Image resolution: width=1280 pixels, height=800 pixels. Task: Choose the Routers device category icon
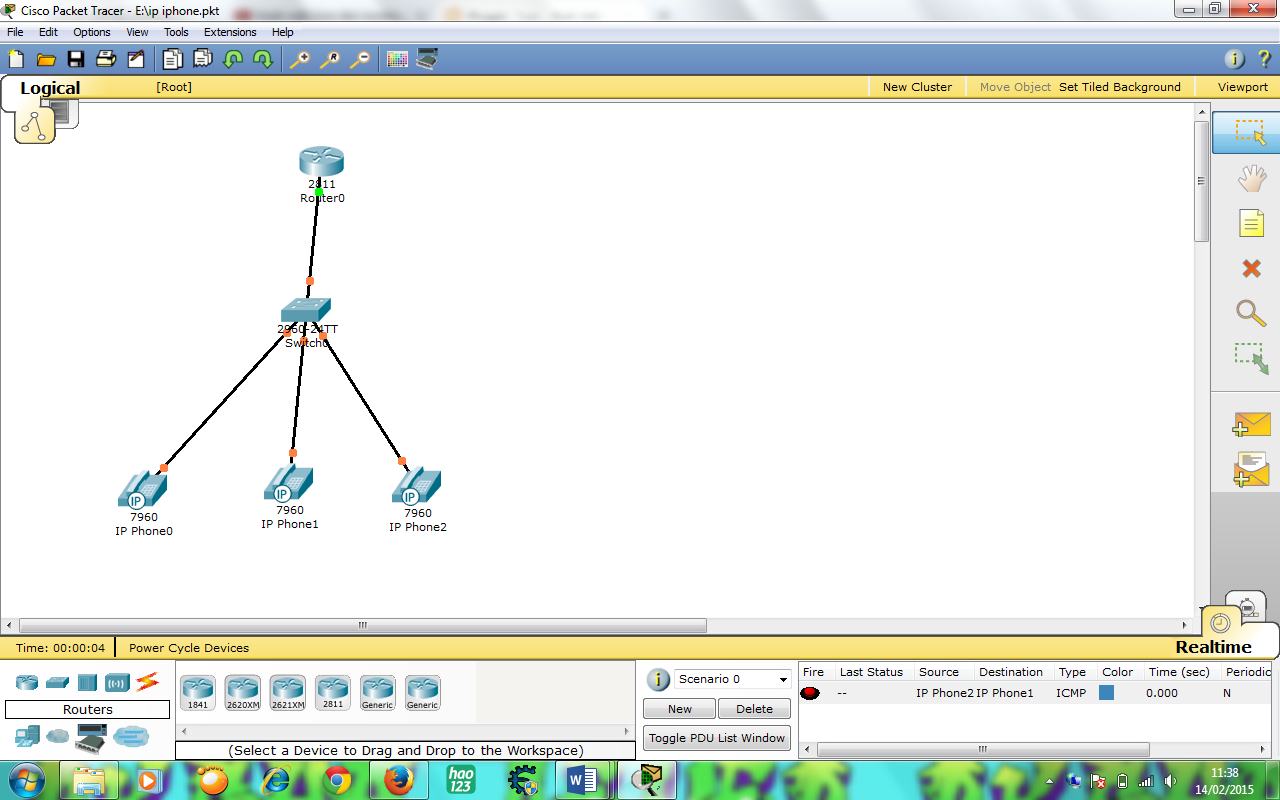(27, 683)
